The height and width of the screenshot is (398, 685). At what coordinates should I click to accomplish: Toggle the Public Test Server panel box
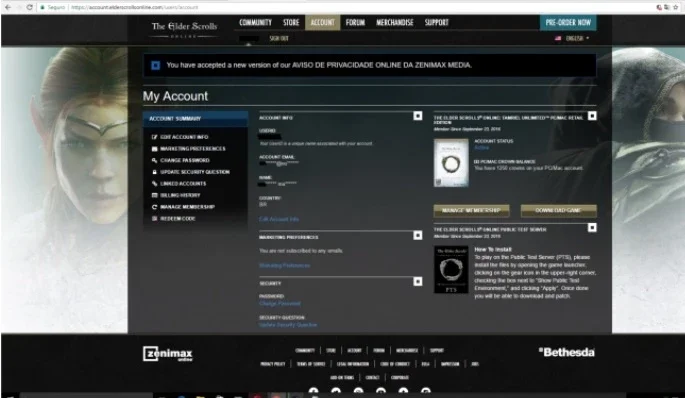592,228
